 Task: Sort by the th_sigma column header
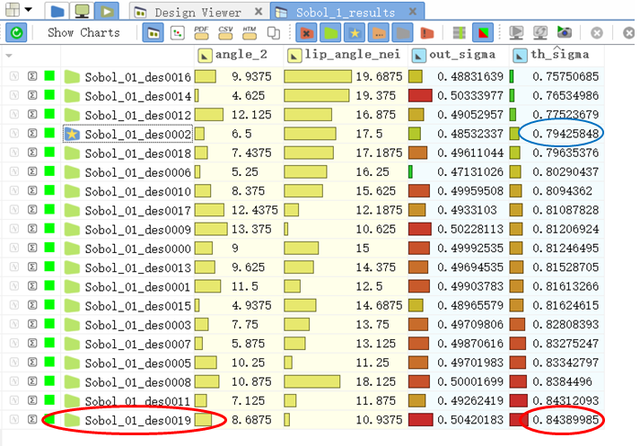click(555, 55)
